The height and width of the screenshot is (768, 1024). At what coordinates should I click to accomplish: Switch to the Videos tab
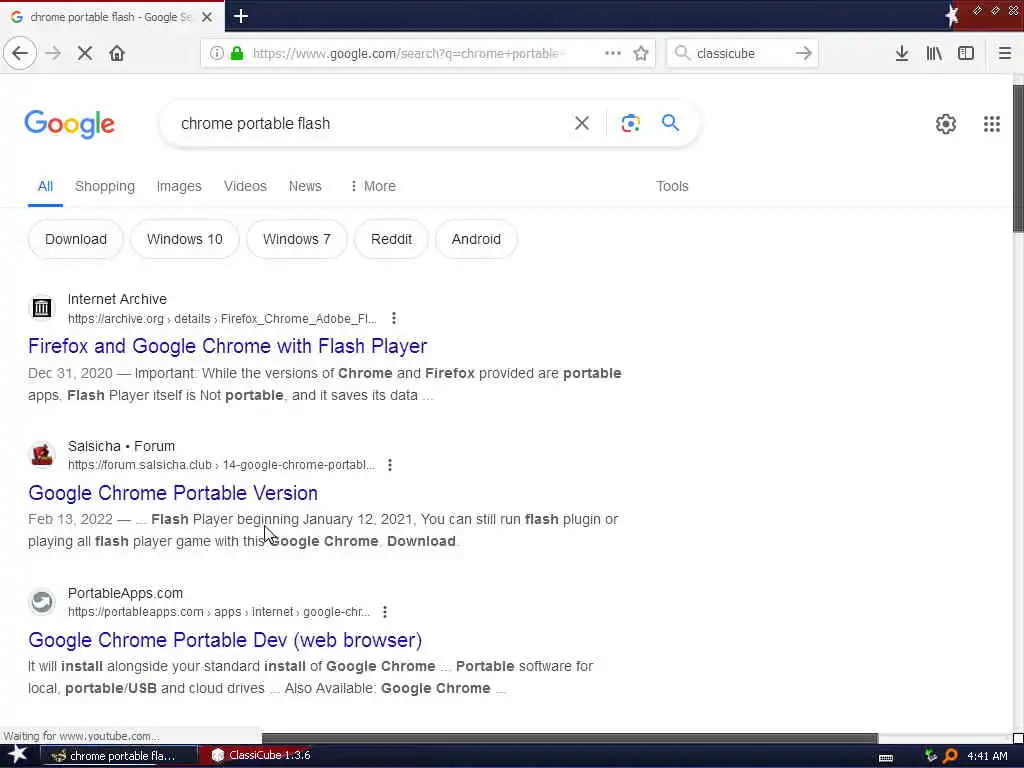tap(245, 186)
